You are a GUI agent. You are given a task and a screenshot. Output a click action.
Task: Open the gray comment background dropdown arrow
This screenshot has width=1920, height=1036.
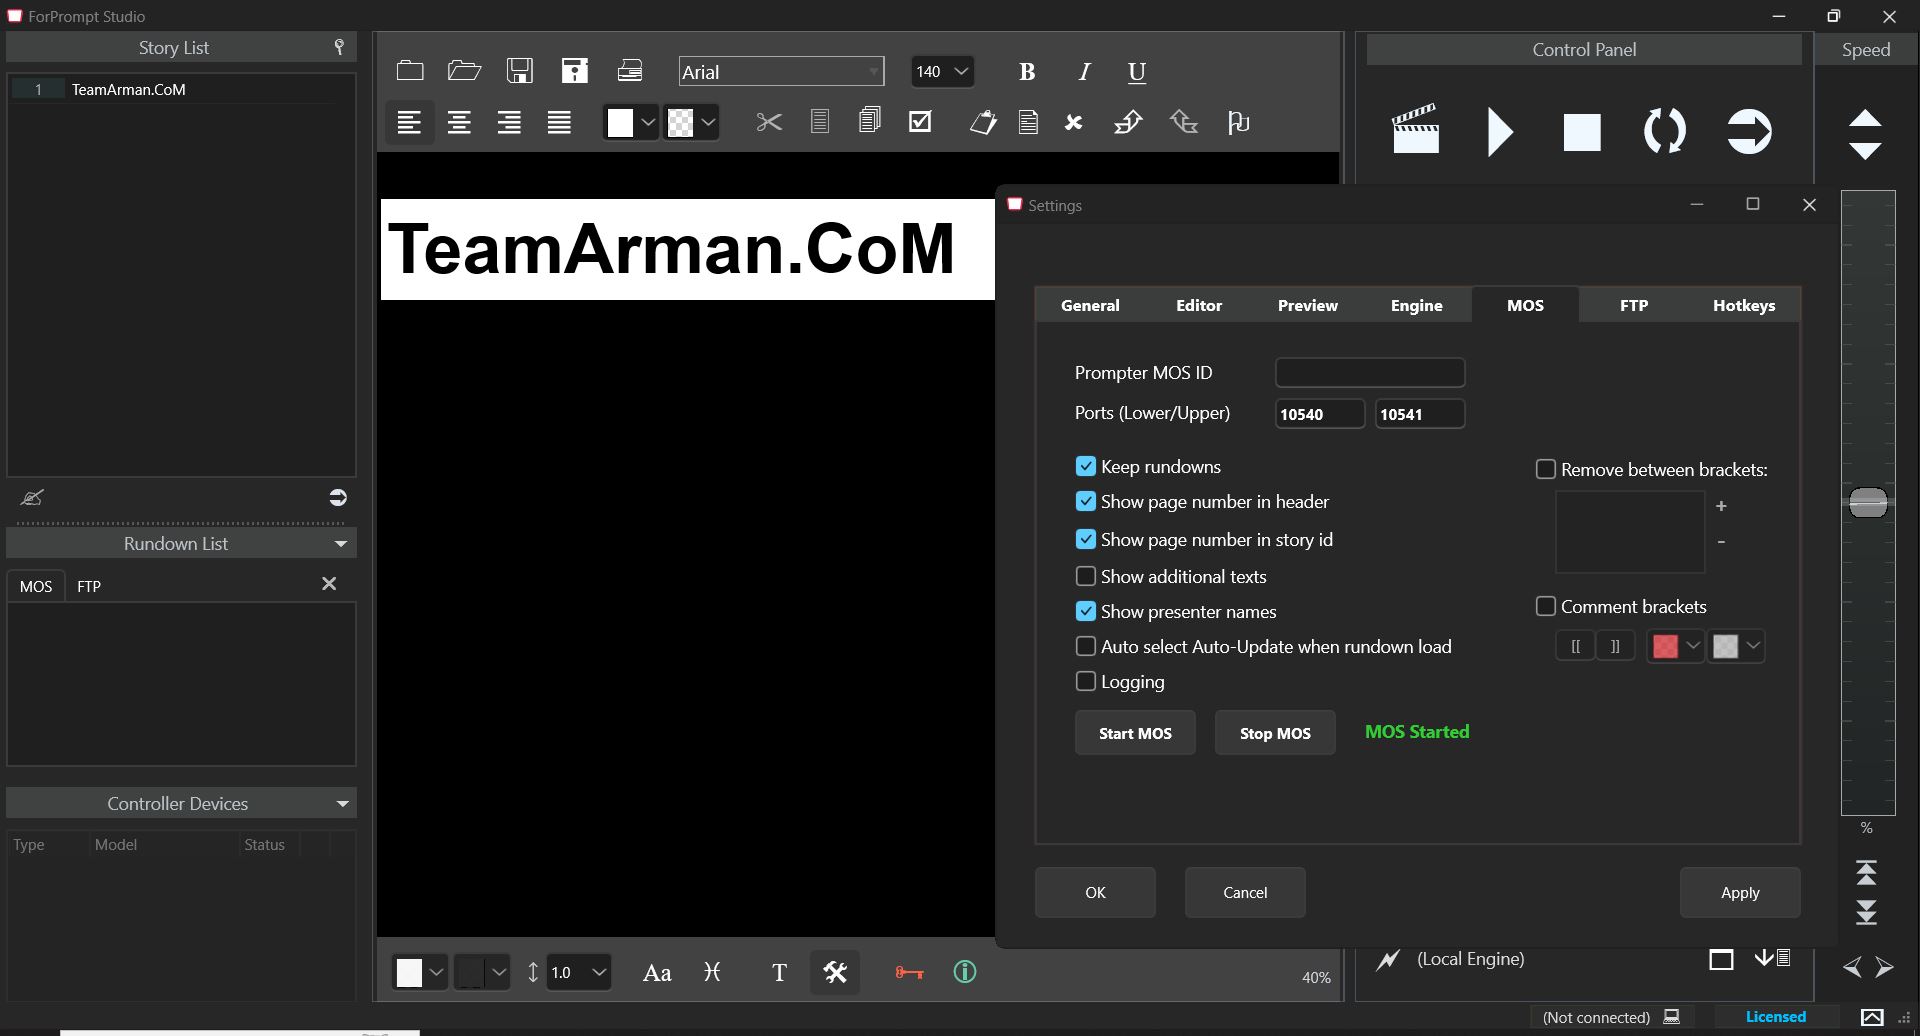click(x=1752, y=646)
